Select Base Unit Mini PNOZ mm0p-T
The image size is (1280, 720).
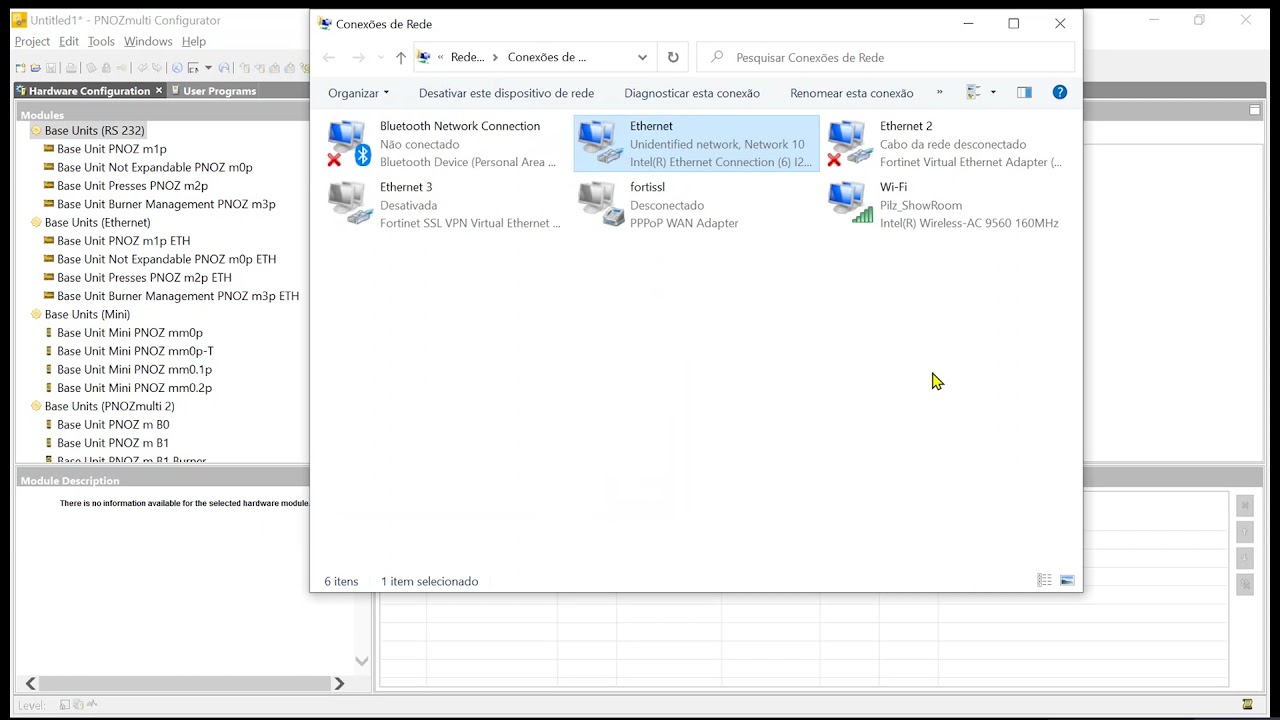135,351
